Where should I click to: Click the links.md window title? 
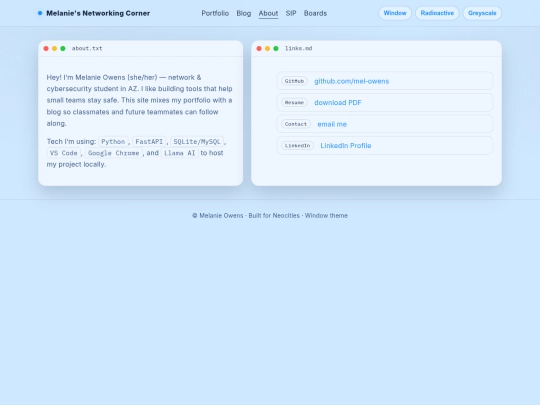pyautogui.click(x=299, y=49)
